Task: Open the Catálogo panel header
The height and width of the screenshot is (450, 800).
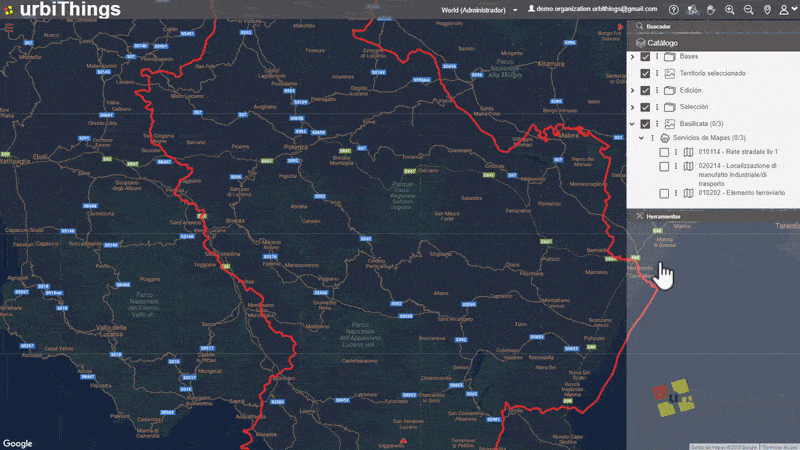Action: click(713, 43)
